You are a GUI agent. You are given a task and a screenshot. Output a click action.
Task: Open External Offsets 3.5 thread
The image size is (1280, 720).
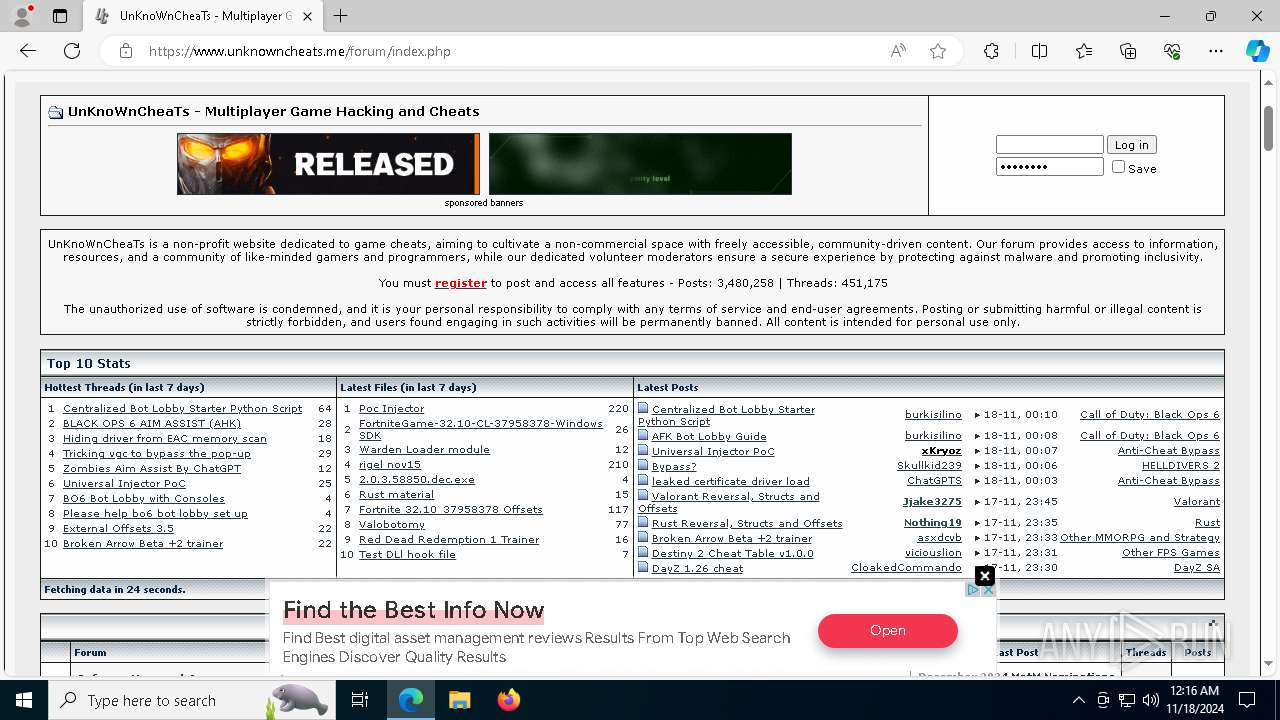tap(118, 528)
